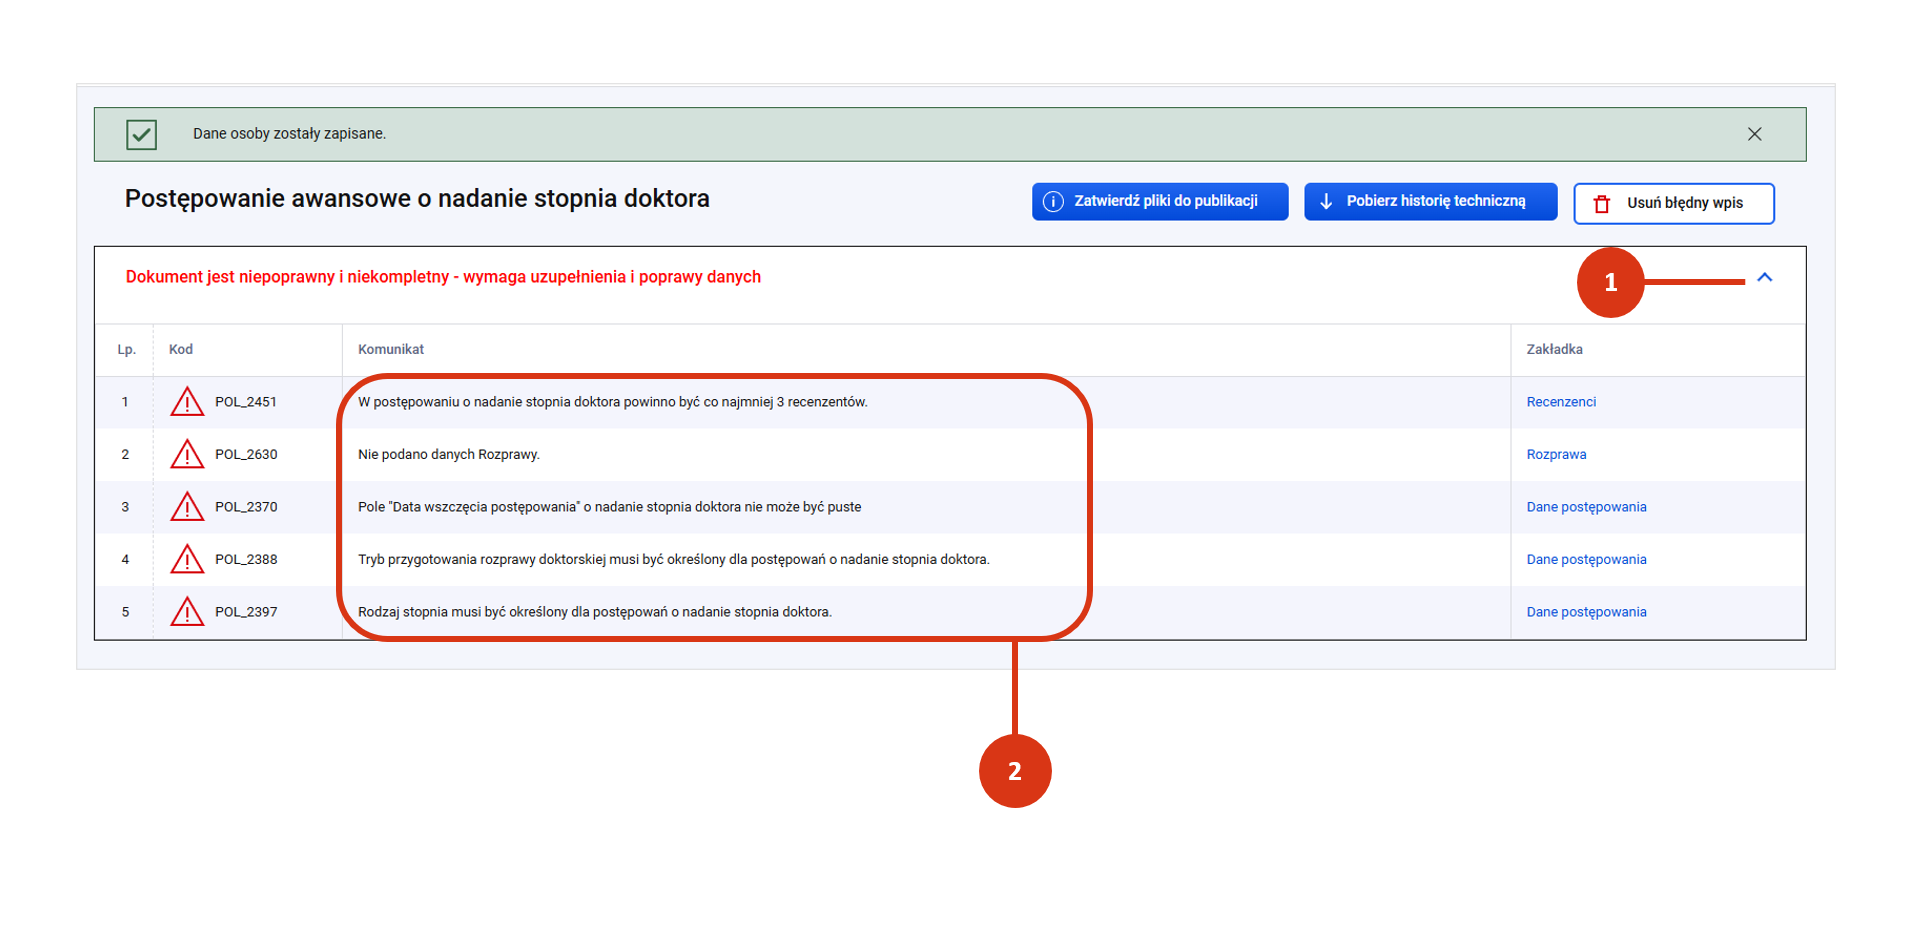Open the 'Recenzenci' tab link
The width and height of the screenshot is (1913, 938).
(x=1560, y=402)
